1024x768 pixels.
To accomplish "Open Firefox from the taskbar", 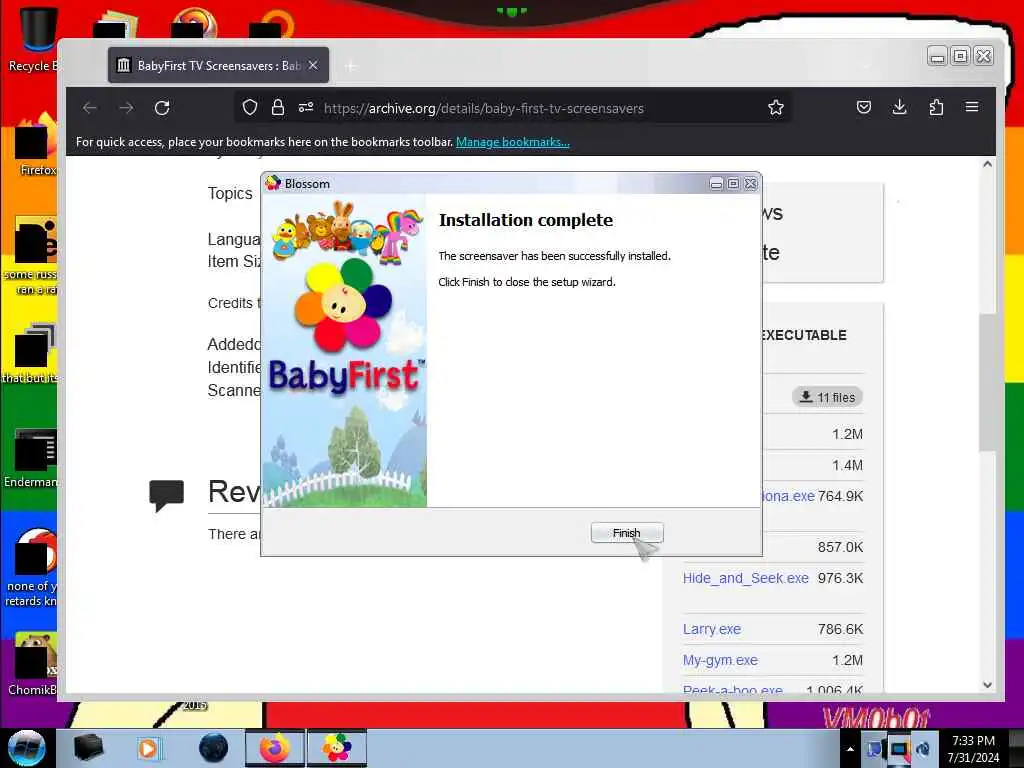I will 274,748.
